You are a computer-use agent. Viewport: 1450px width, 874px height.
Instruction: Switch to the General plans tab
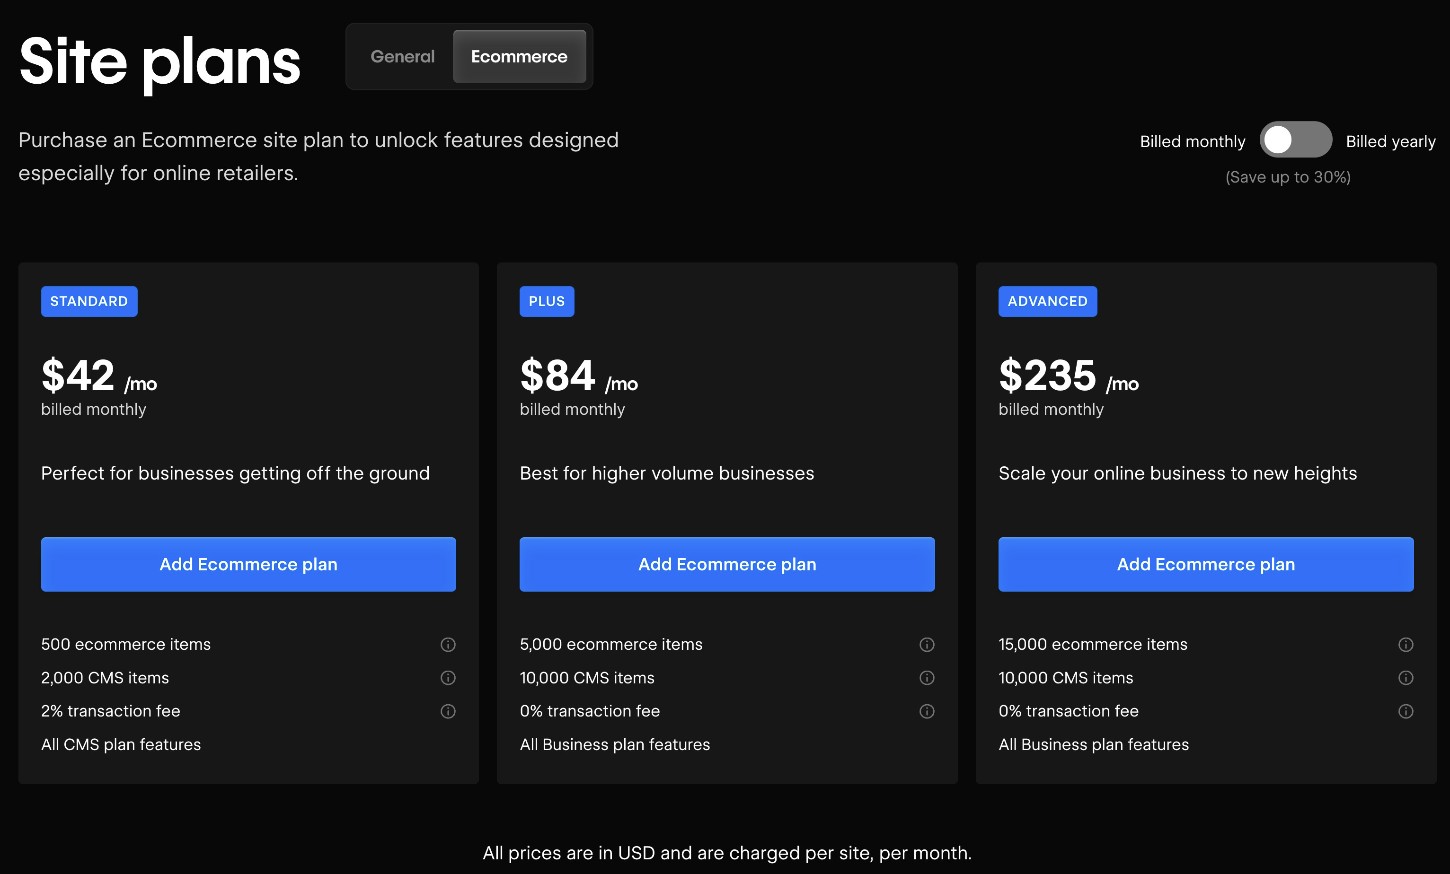tap(402, 56)
